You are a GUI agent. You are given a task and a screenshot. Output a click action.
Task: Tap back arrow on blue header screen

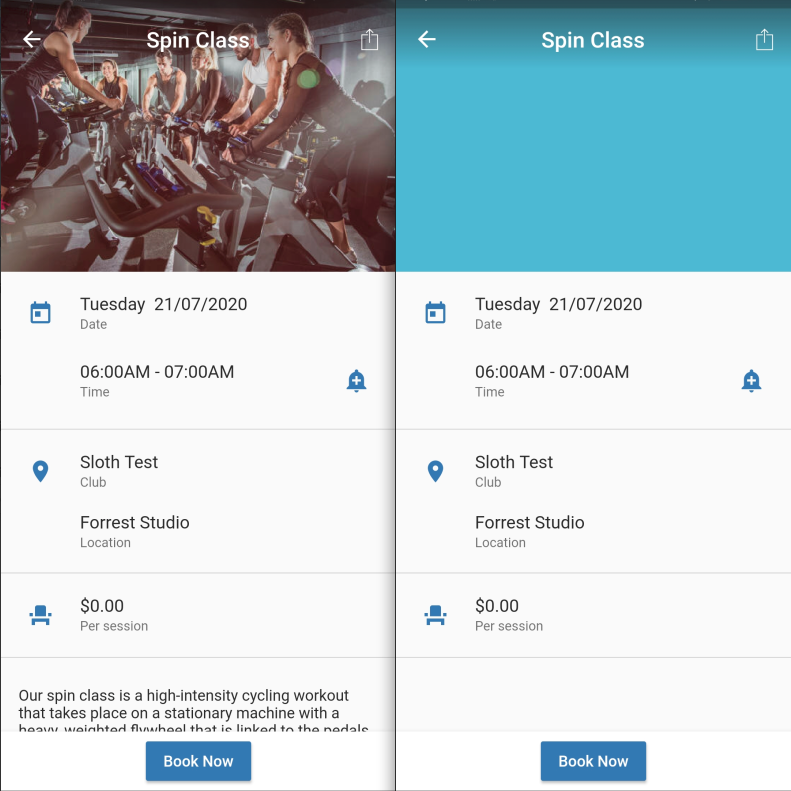(x=427, y=39)
